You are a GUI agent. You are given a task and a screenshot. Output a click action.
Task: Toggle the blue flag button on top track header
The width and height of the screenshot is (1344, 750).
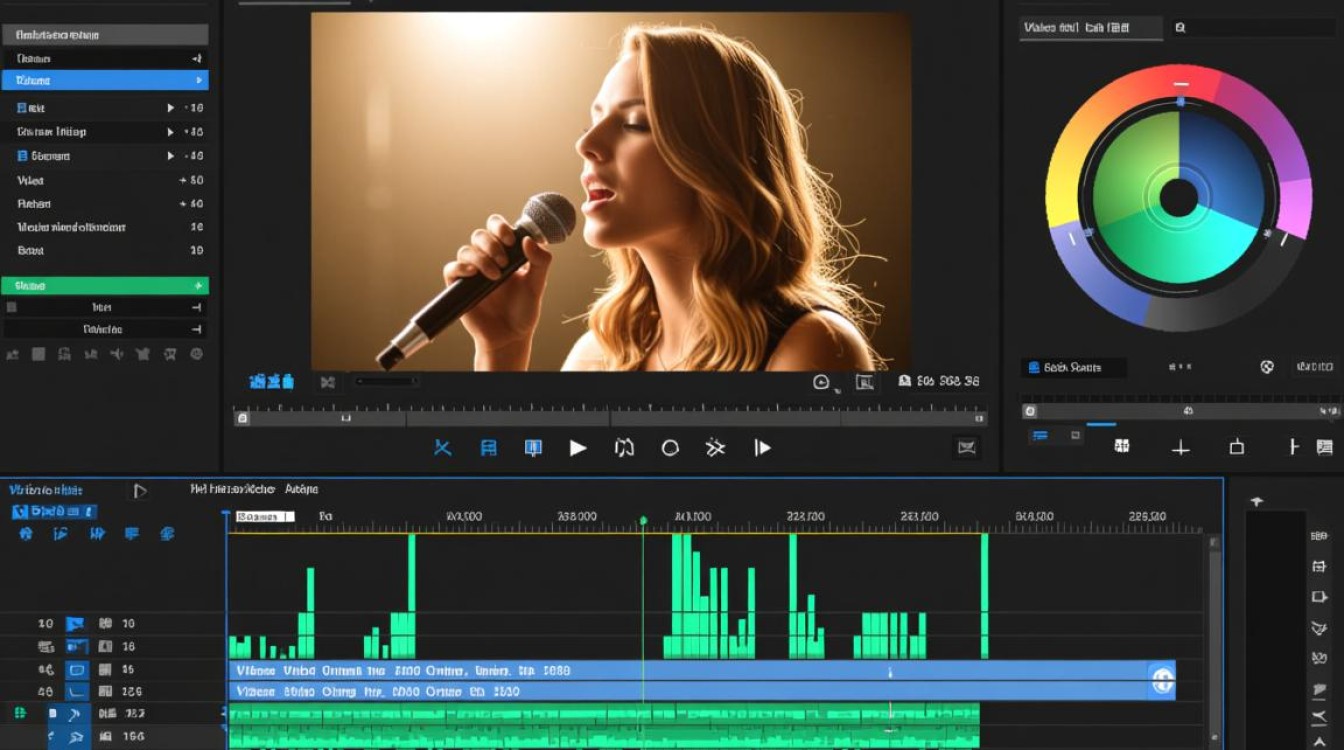pyautogui.click(x=75, y=624)
